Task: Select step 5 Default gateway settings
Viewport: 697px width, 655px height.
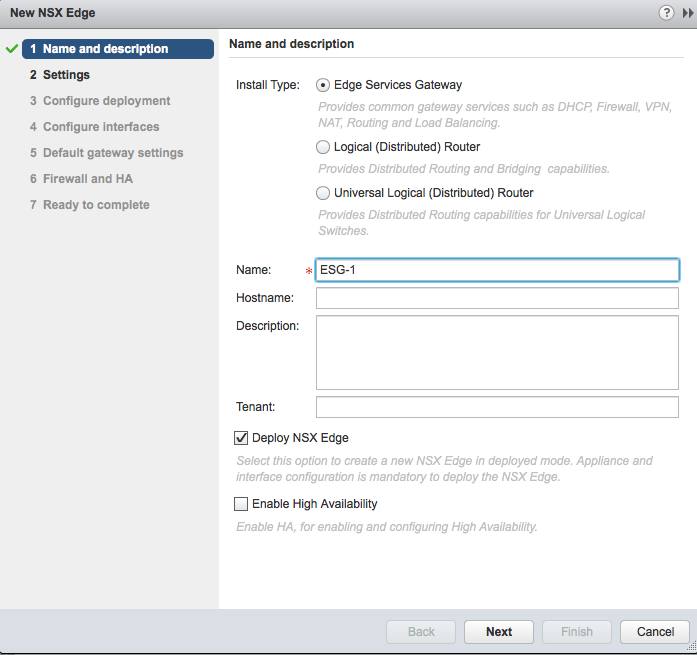Action: (x=106, y=153)
